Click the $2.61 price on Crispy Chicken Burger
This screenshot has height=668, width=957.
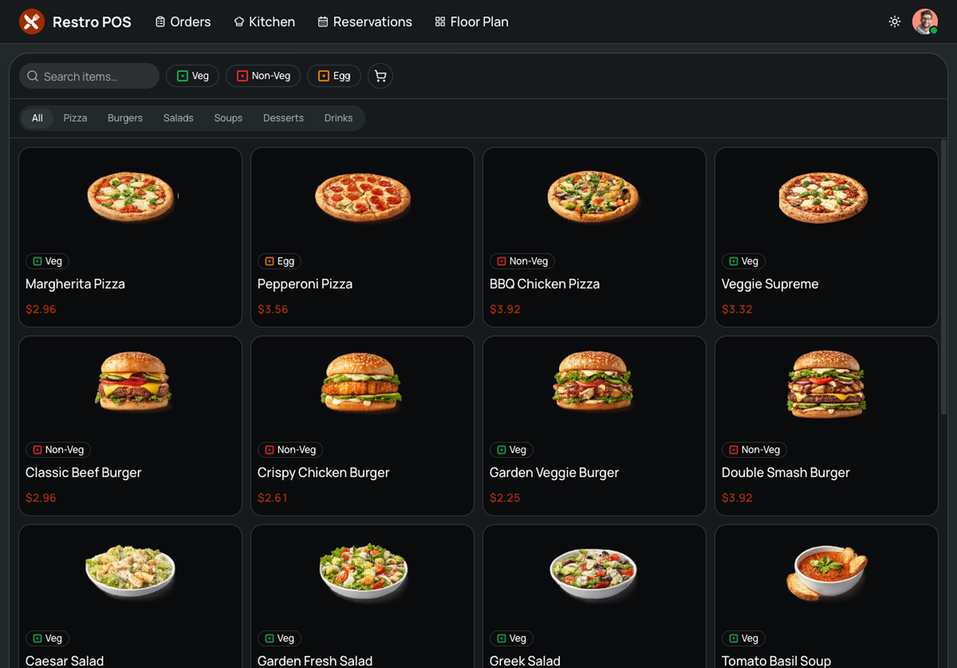tap(272, 498)
